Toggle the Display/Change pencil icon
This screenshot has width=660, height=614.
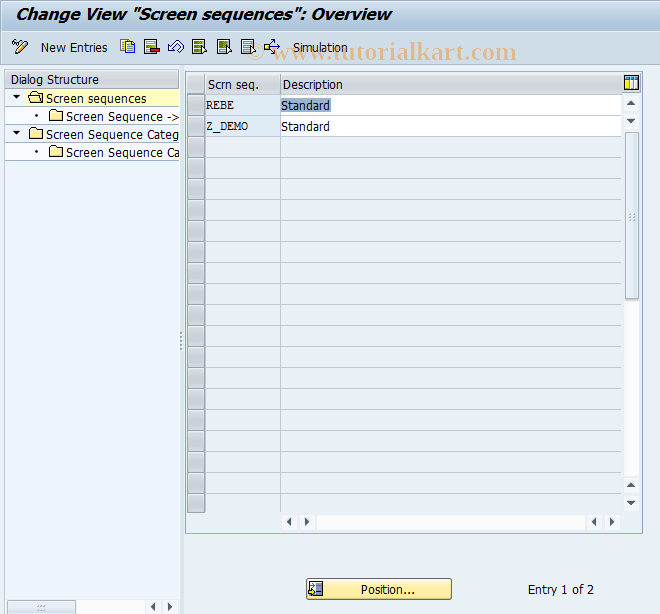click(x=19, y=47)
